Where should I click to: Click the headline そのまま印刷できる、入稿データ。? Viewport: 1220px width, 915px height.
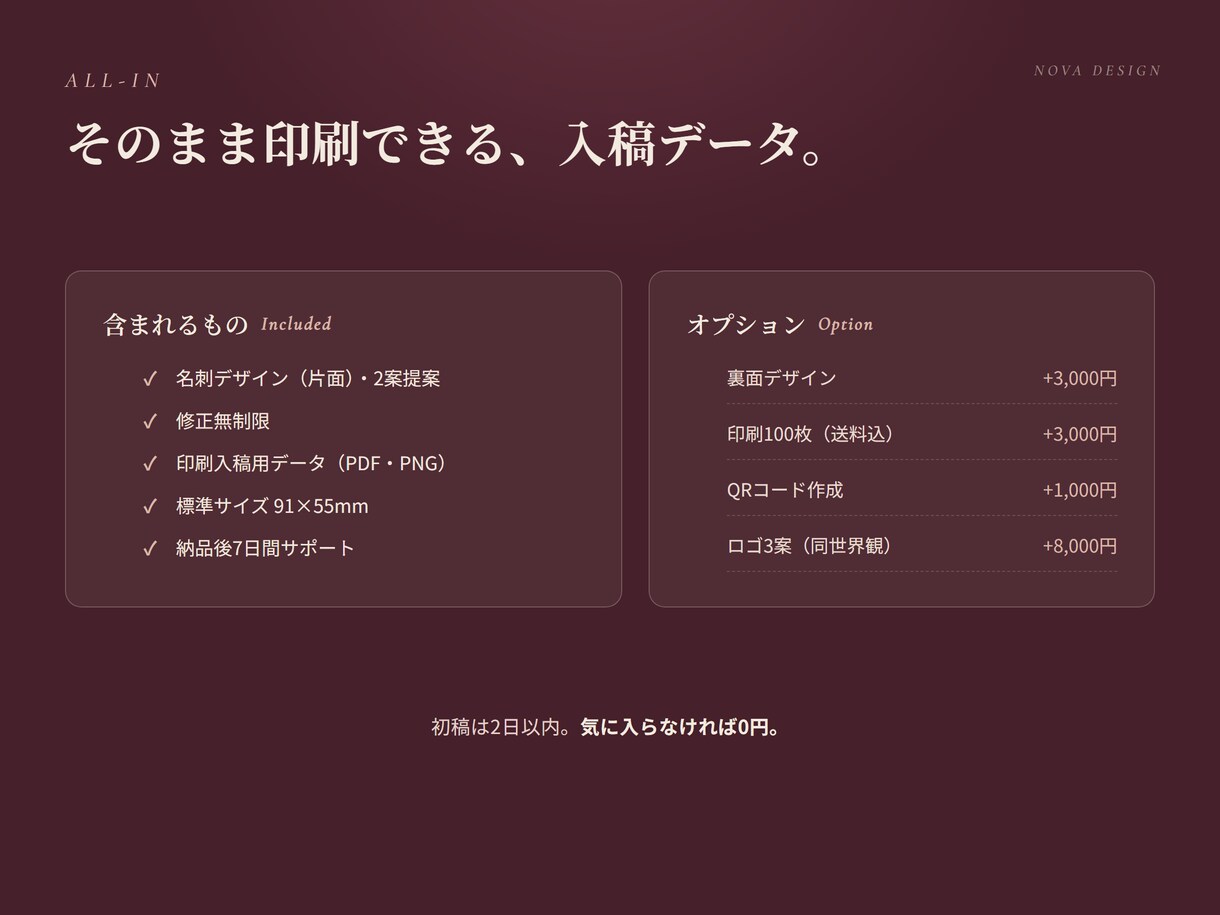coord(446,144)
